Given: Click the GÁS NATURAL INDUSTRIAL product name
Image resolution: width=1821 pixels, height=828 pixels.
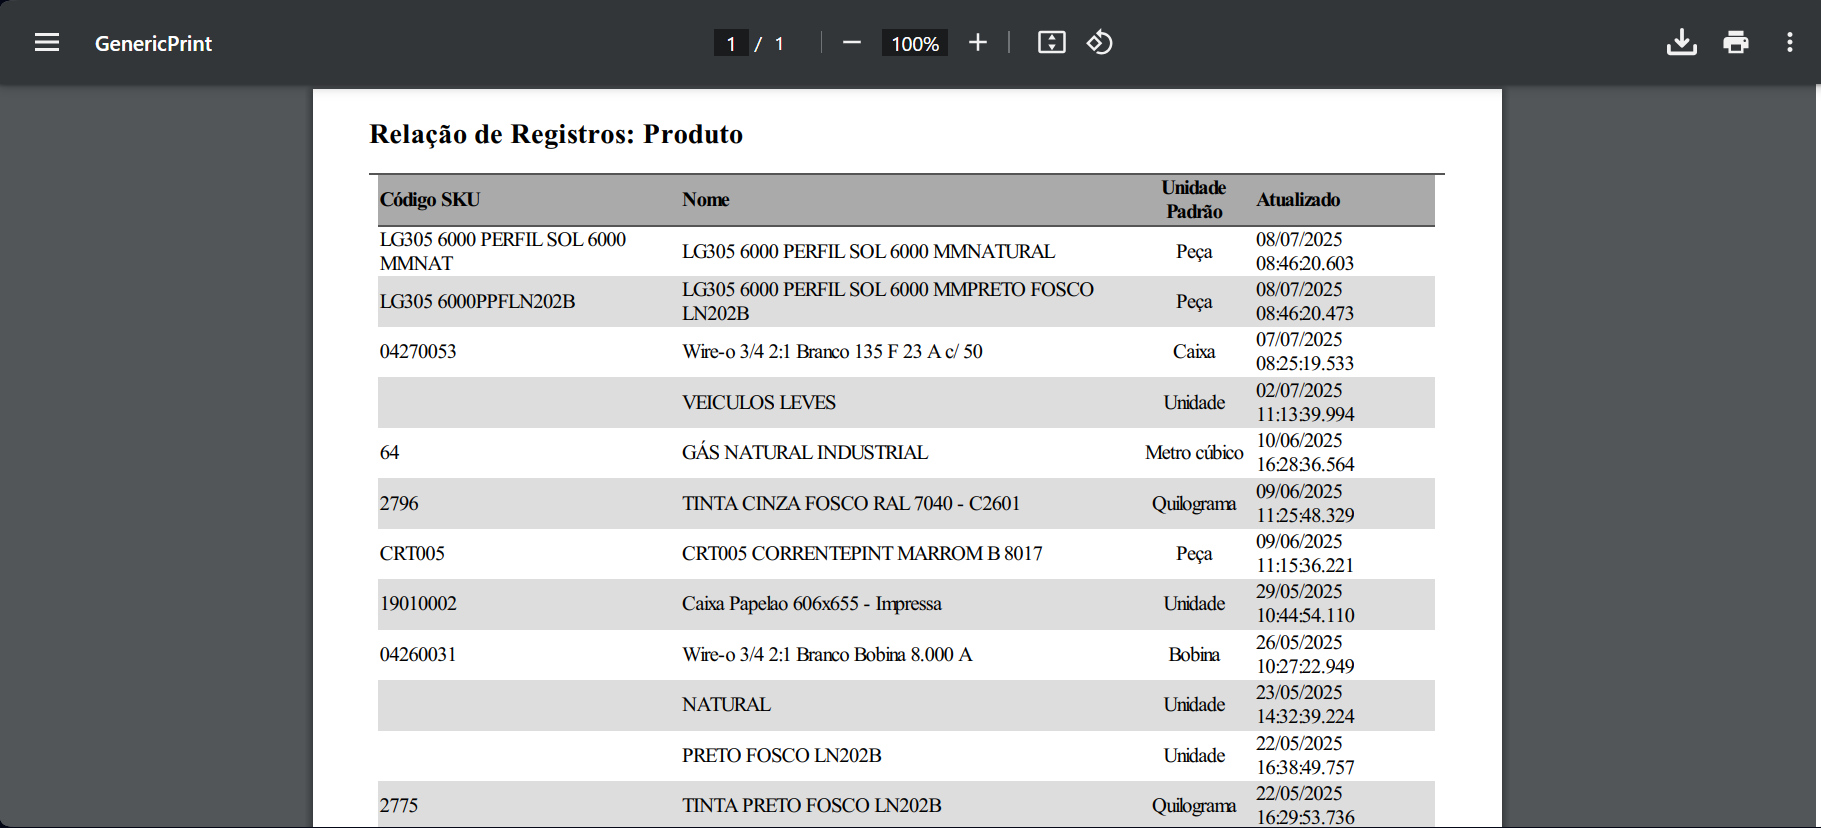Looking at the screenshot, I should click(x=804, y=453).
